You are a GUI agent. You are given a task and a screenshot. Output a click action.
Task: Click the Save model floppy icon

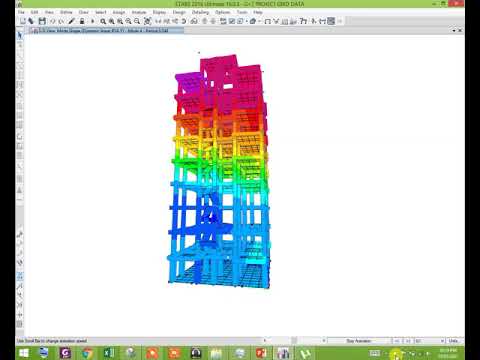[42, 21]
